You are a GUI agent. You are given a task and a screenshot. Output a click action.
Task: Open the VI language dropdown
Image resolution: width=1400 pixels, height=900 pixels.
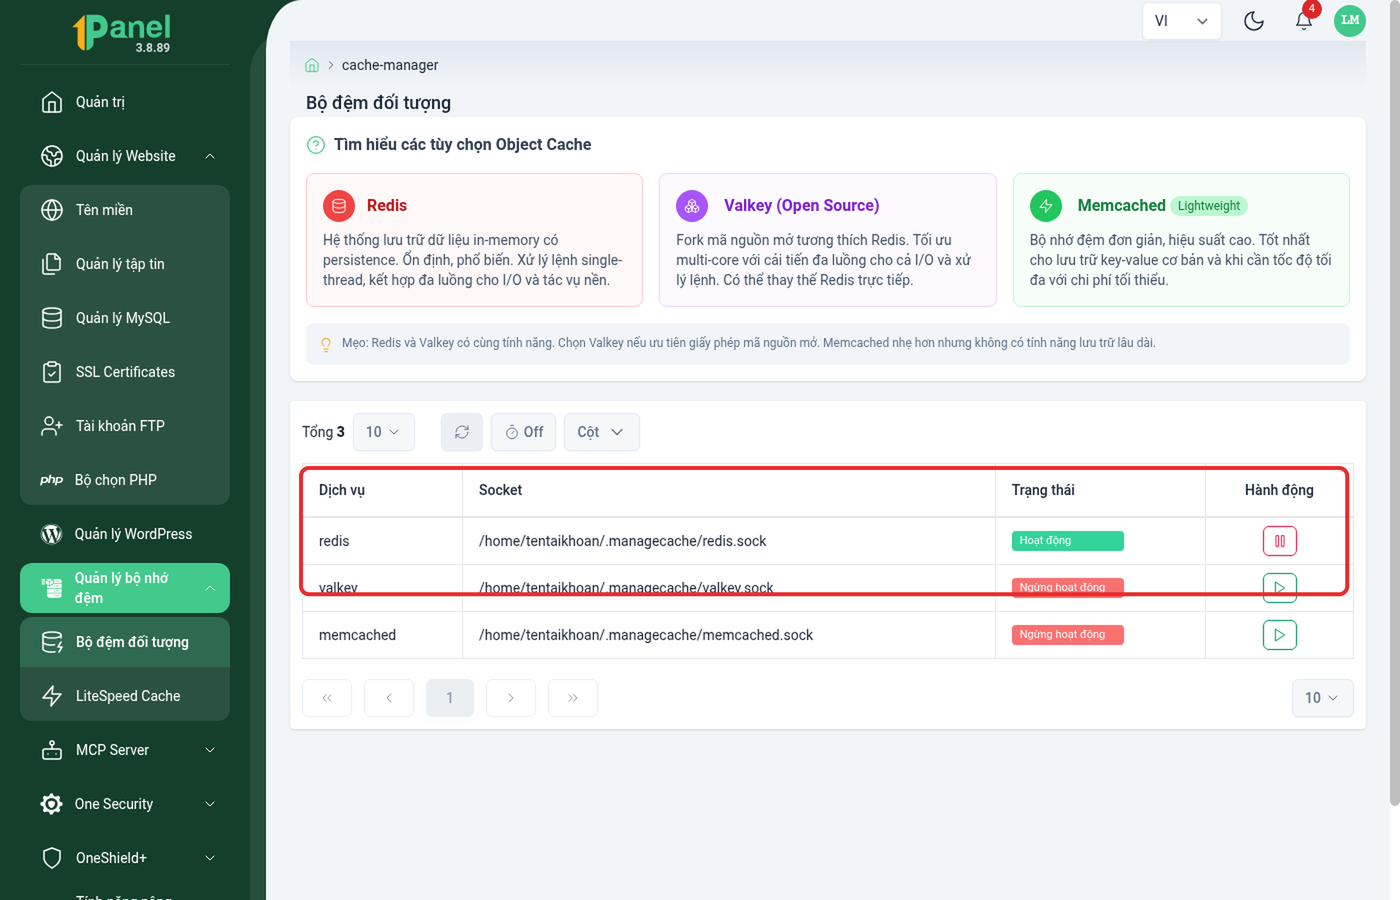(x=1181, y=21)
